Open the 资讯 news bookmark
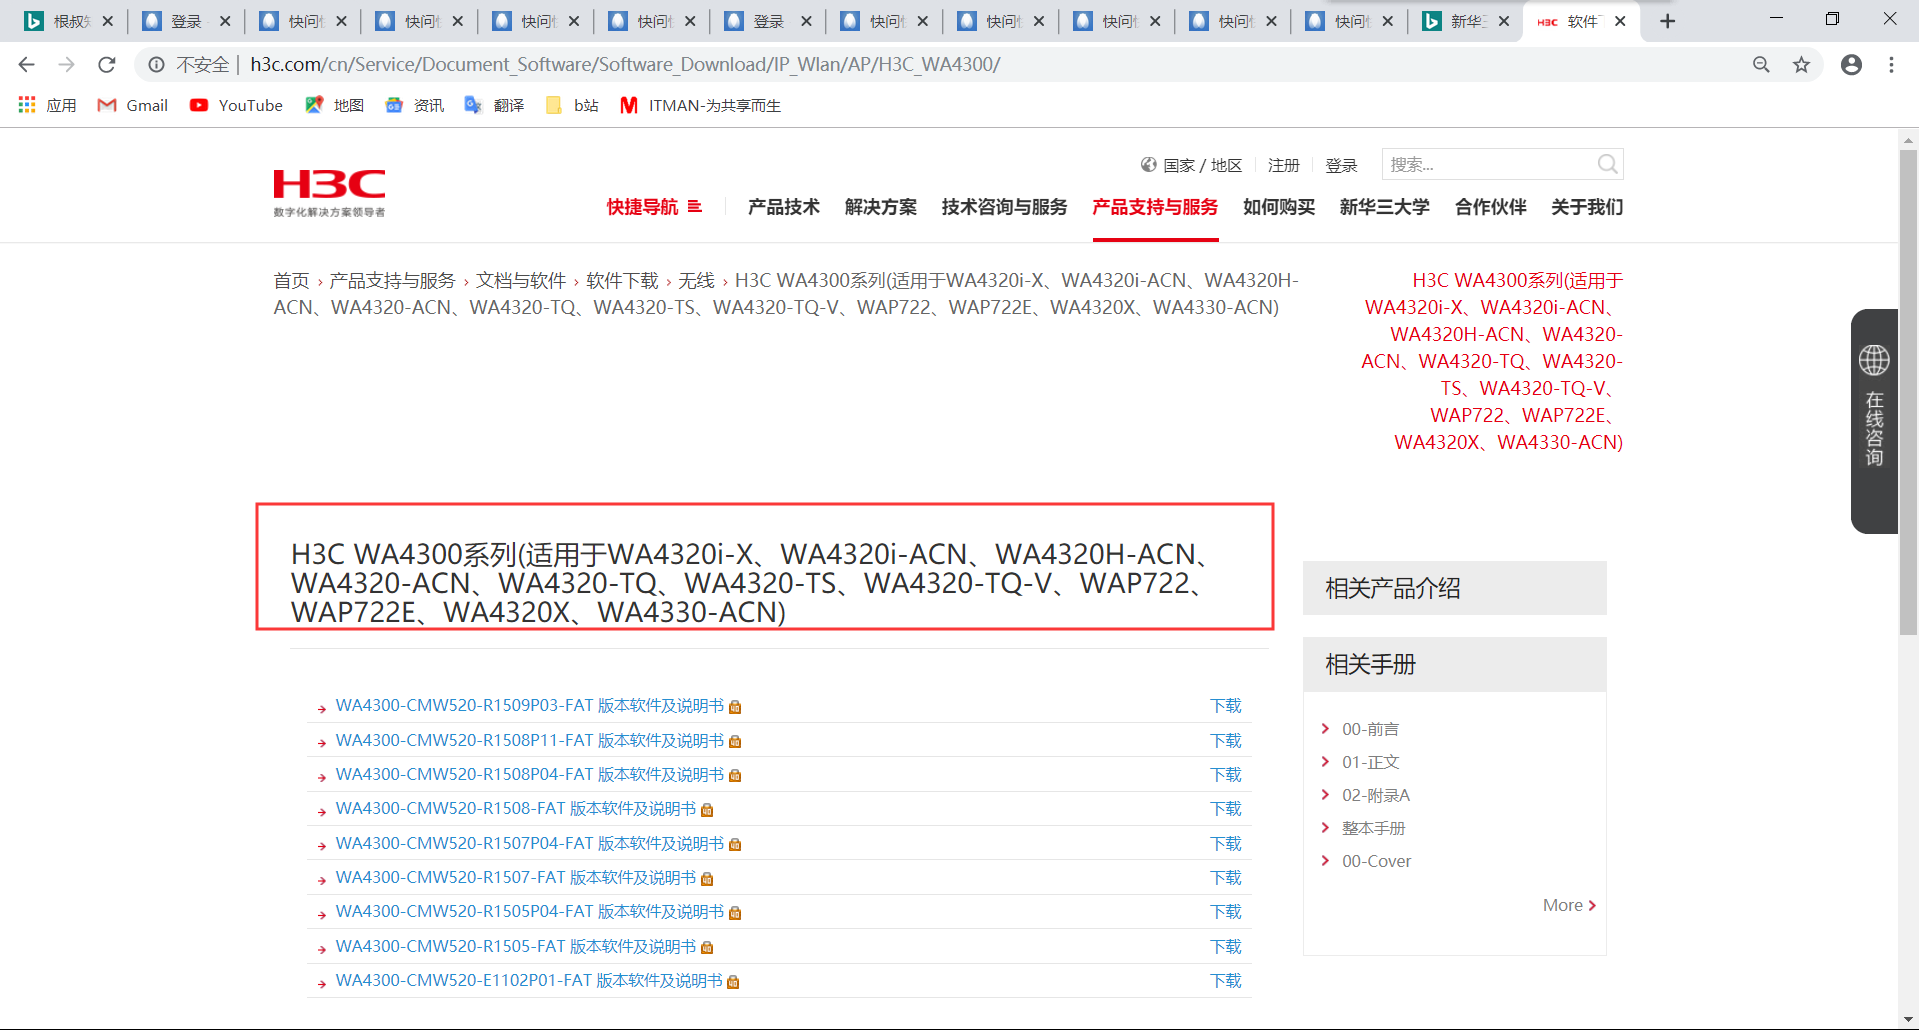Image resolution: width=1919 pixels, height=1030 pixels. [x=414, y=105]
